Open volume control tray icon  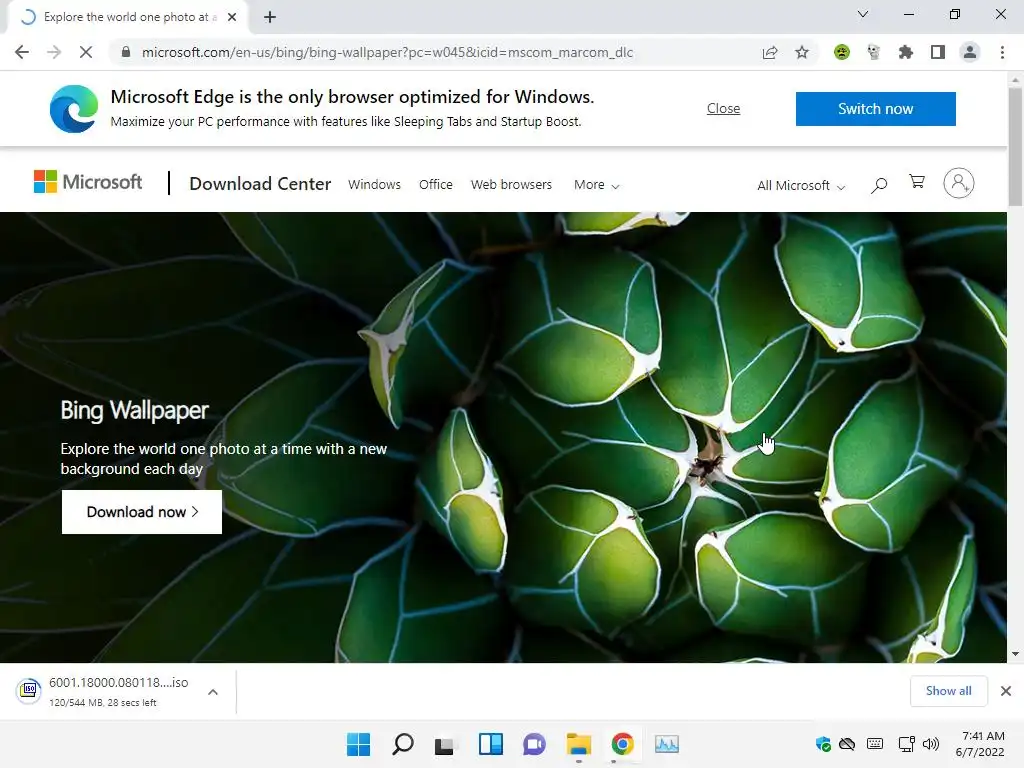coord(931,744)
